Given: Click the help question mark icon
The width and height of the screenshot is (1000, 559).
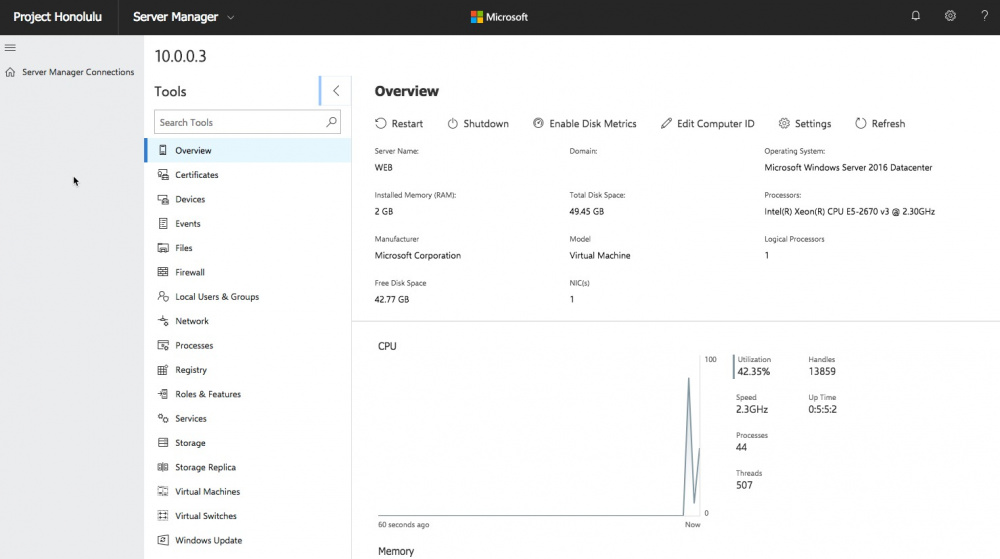Looking at the screenshot, I should tap(984, 17).
